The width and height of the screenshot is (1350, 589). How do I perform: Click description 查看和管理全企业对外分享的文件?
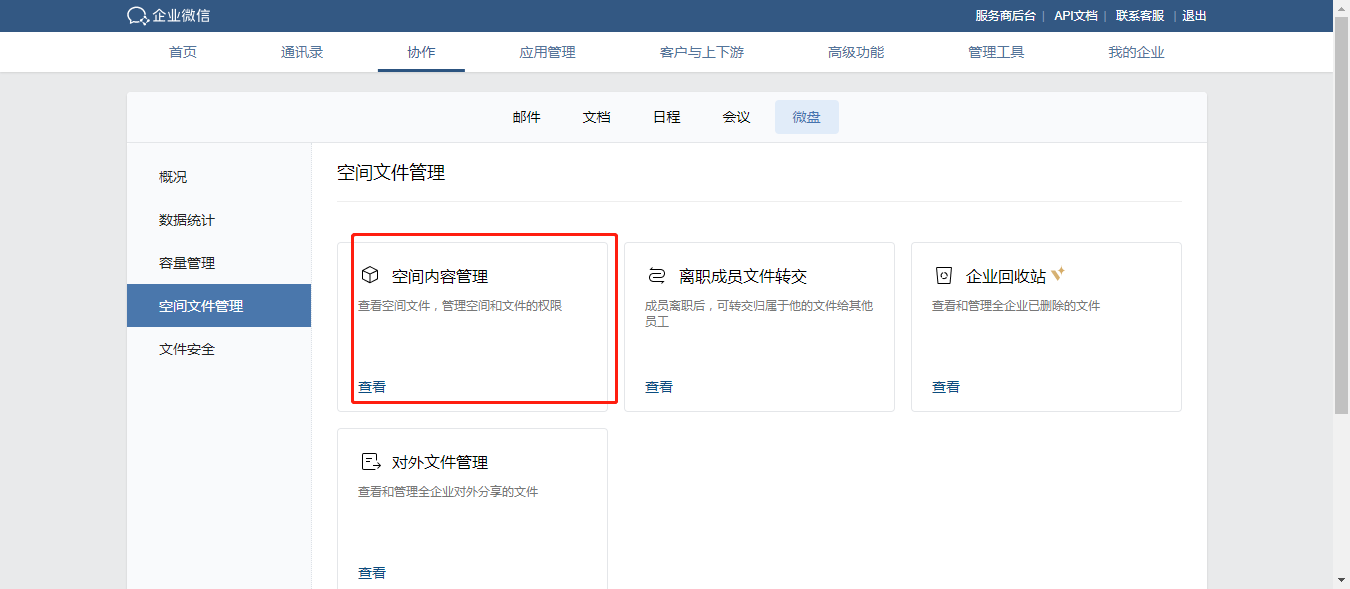click(448, 492)
